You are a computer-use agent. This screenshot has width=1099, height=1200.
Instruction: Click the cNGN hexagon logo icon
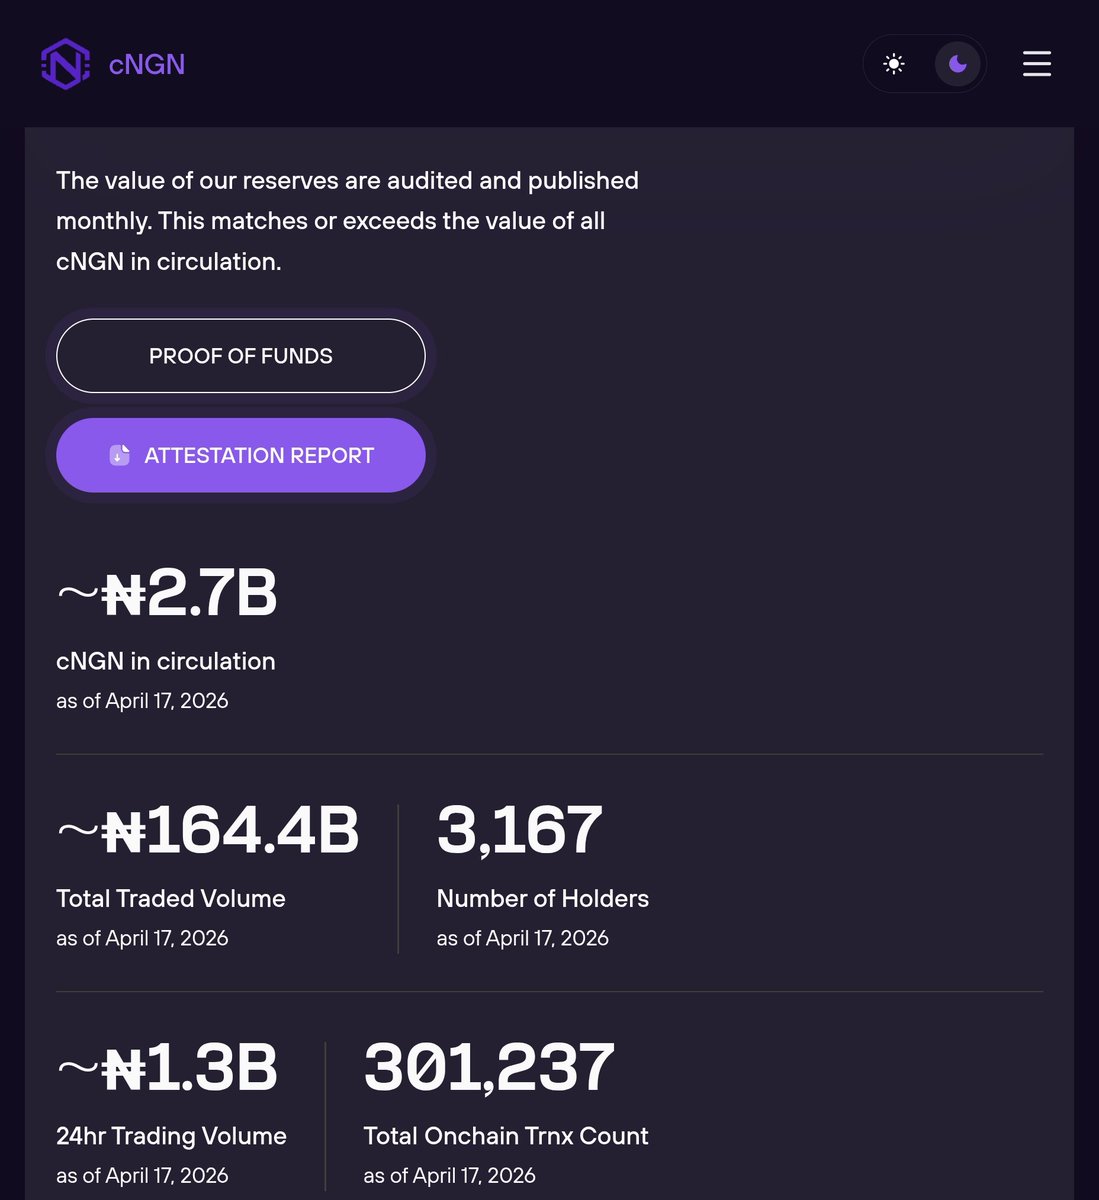pyautogui.click(x=66, y=64)
